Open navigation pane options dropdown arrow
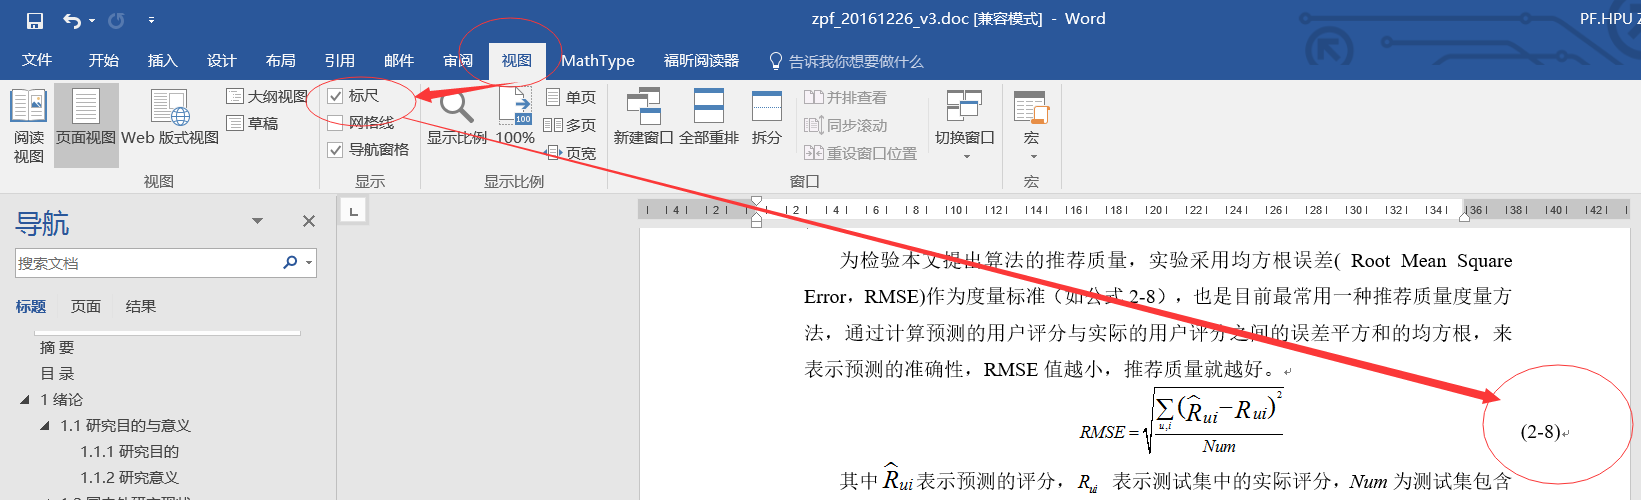The height and width of the screenshot is (500, 1641). point(257,221)
